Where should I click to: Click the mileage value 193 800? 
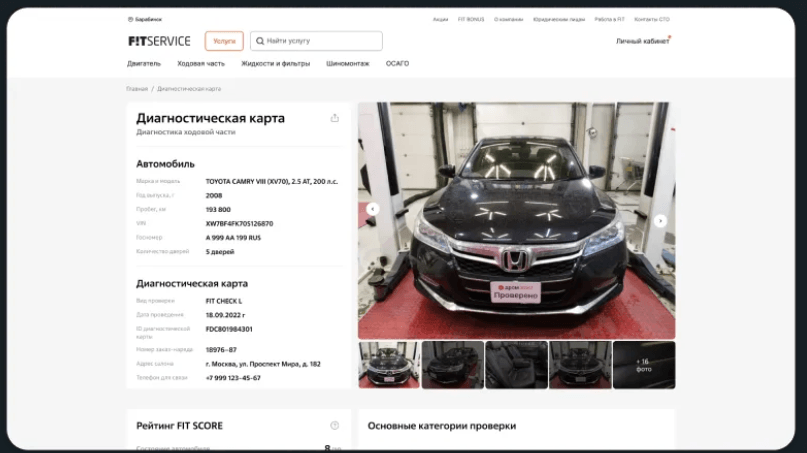coord(218,210)
